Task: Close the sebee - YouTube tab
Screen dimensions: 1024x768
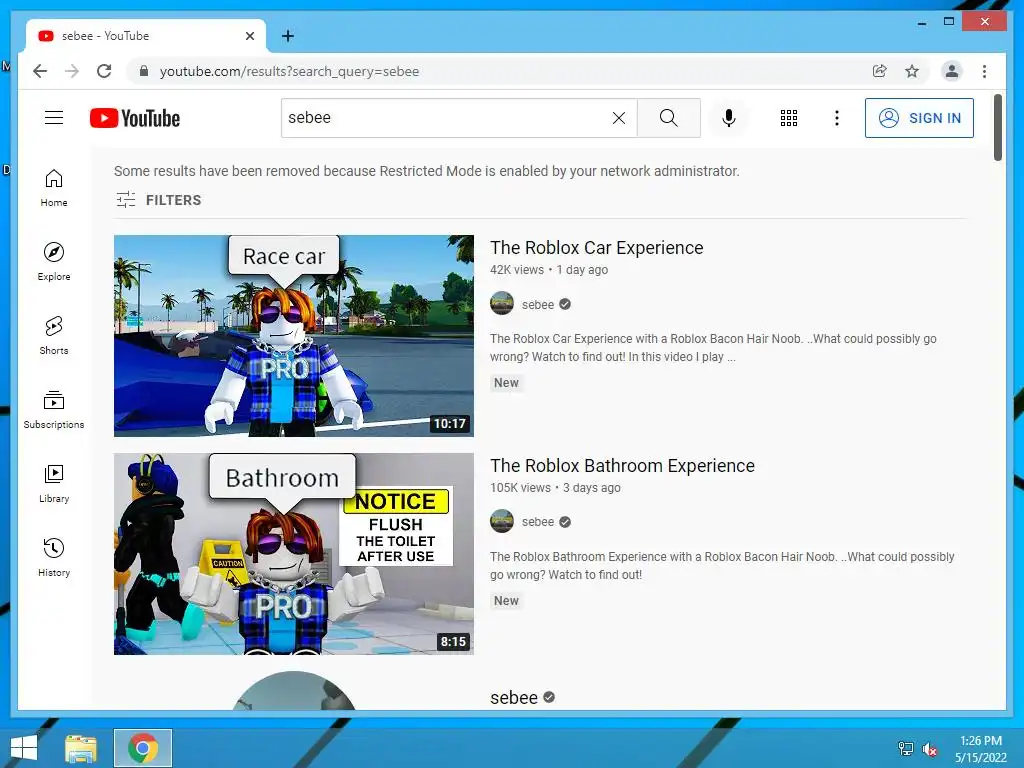Action: (249, 36)
